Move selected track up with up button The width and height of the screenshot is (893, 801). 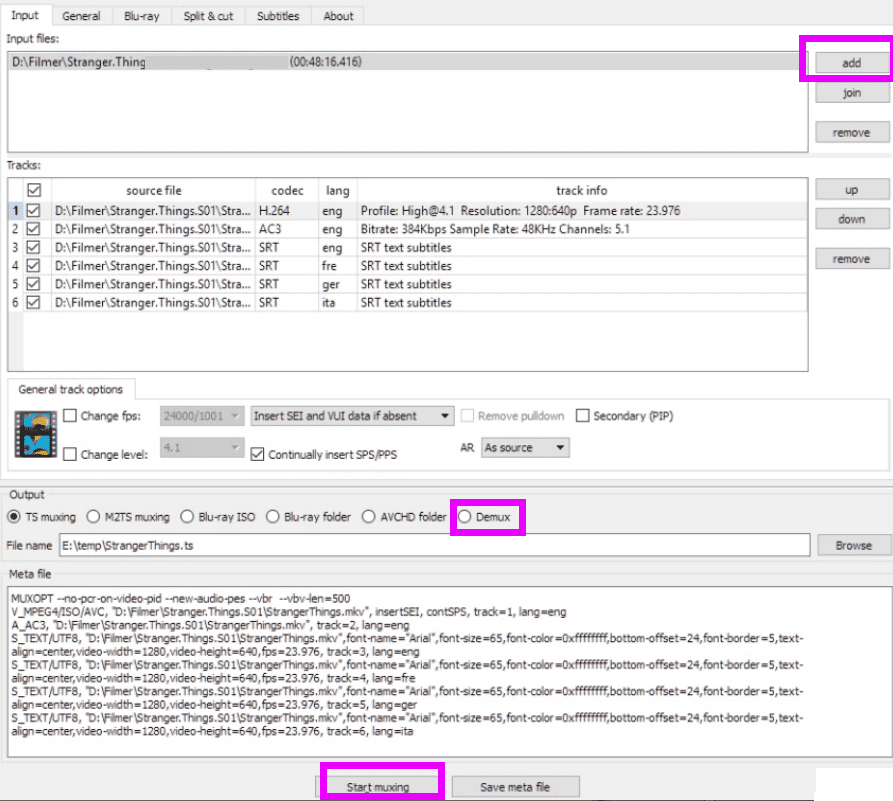coord(851,190)
